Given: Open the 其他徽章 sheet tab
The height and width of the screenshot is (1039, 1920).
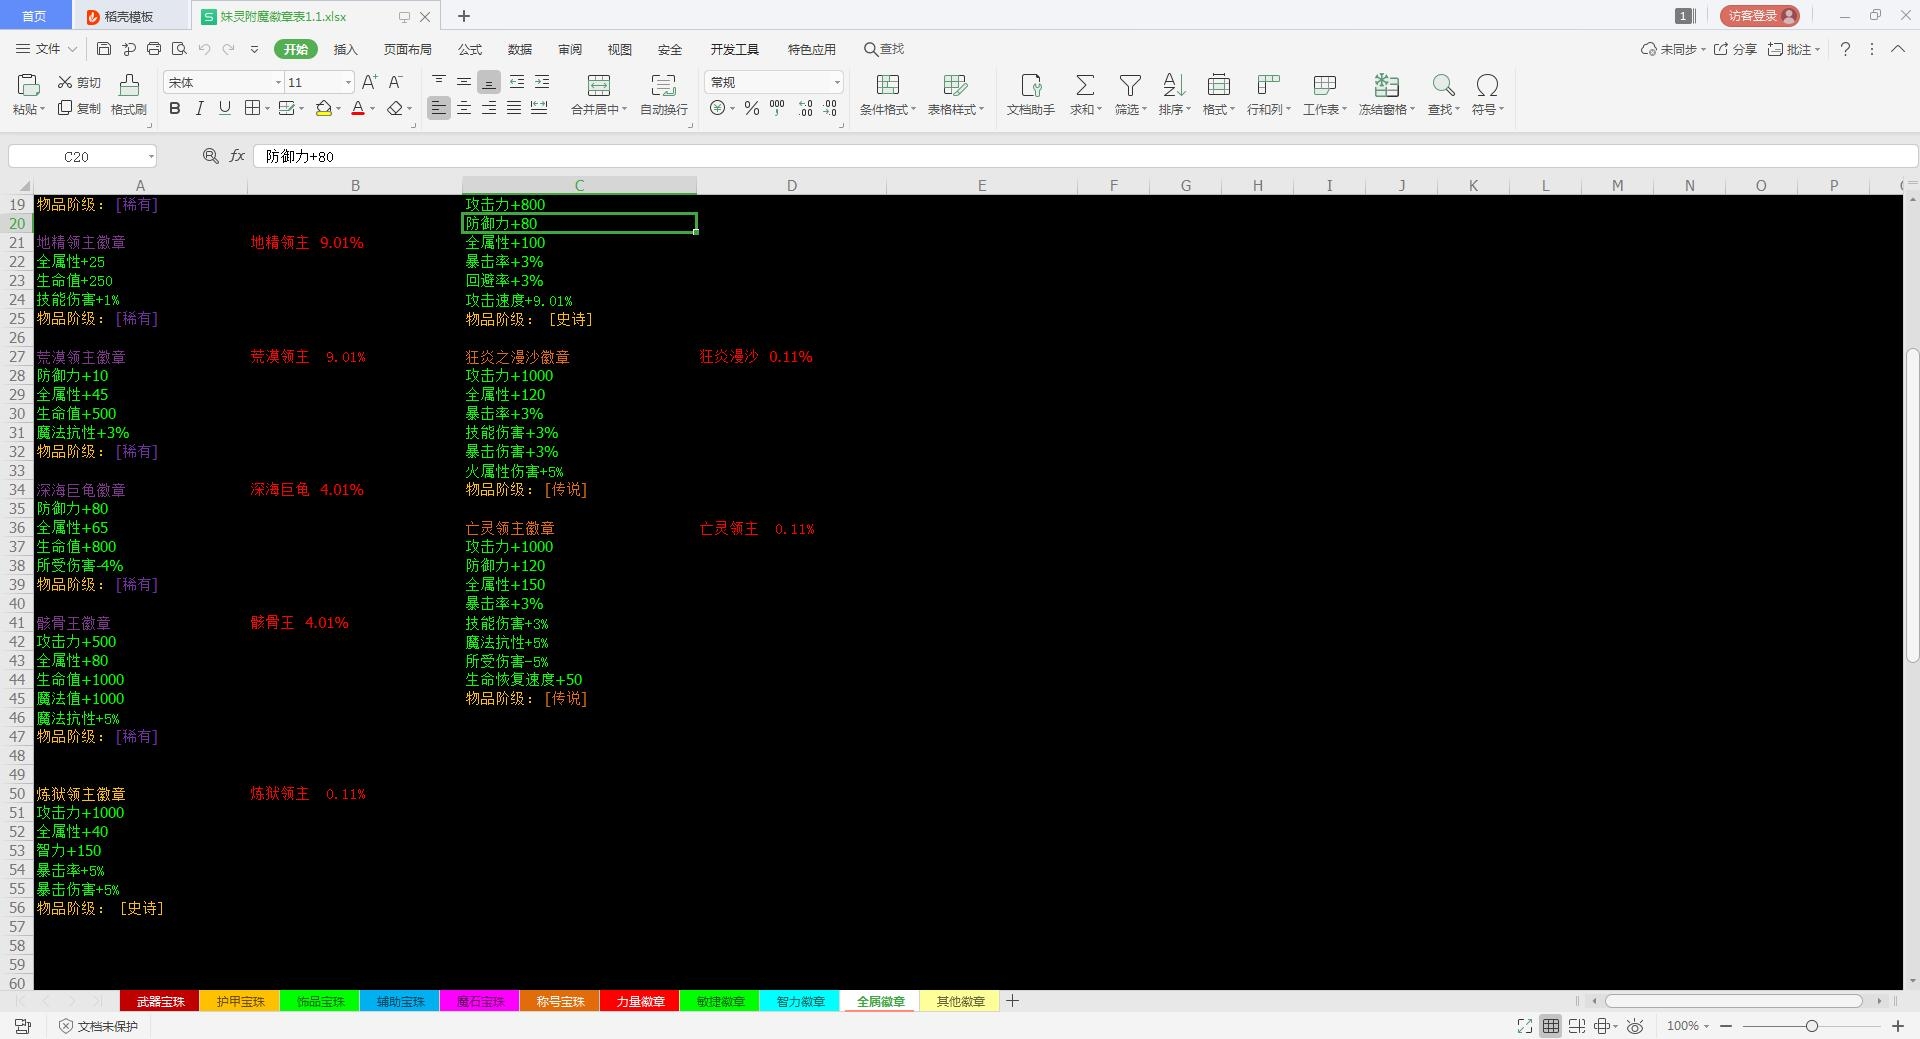Looking at the screenshot, I should (960, 1001).
